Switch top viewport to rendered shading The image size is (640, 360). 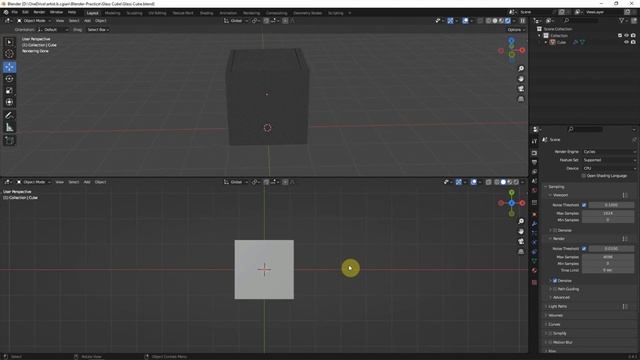508,20
